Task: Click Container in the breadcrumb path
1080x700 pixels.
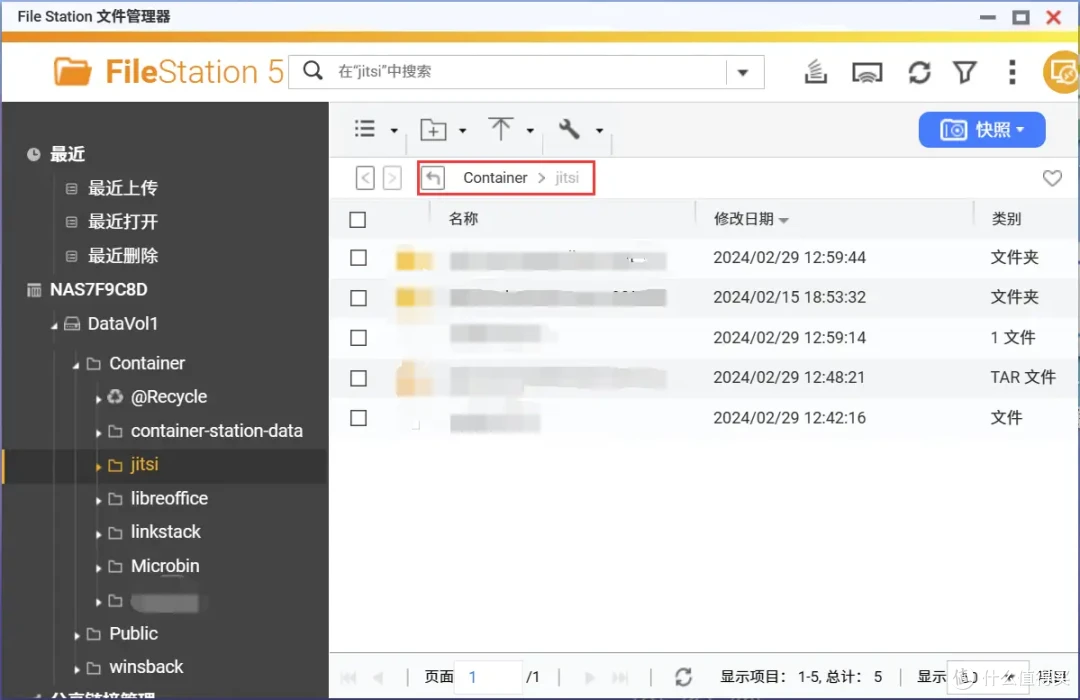Action: (x=495, y=178)
